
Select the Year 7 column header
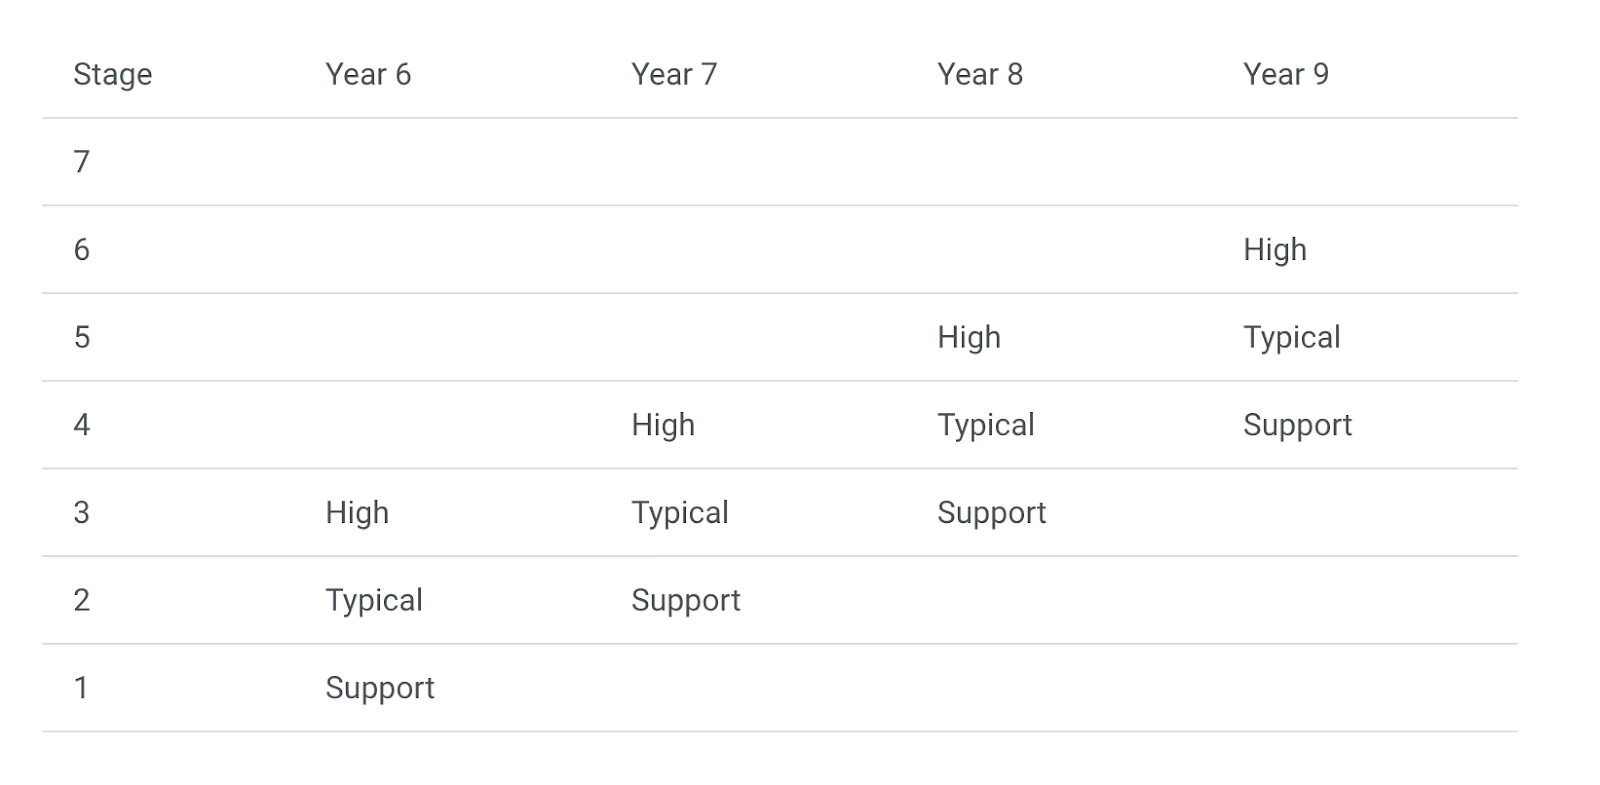674,74
